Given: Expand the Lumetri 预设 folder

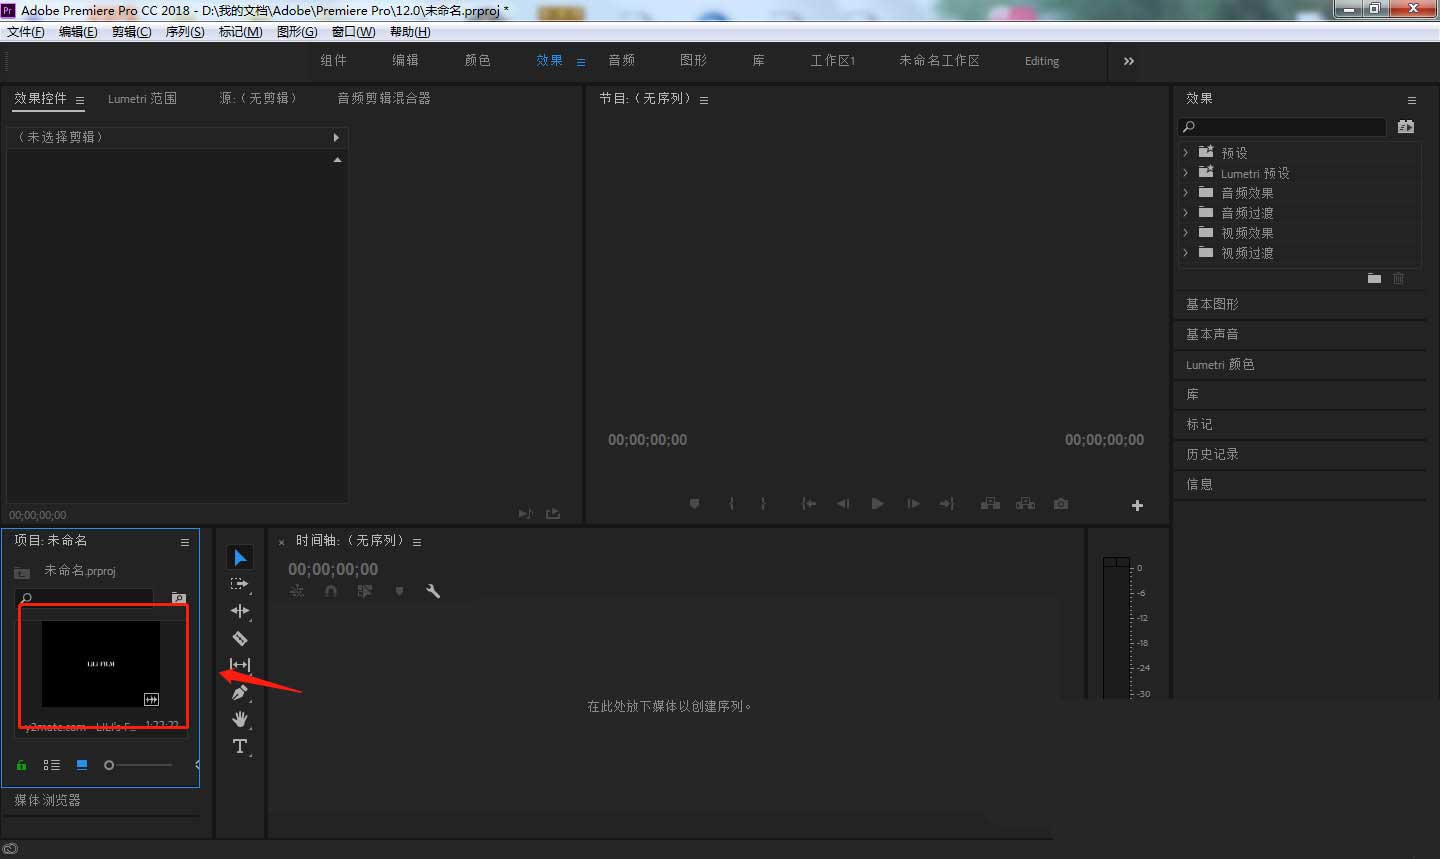Looking at the screenshot, I should (x=1185, y=172).
